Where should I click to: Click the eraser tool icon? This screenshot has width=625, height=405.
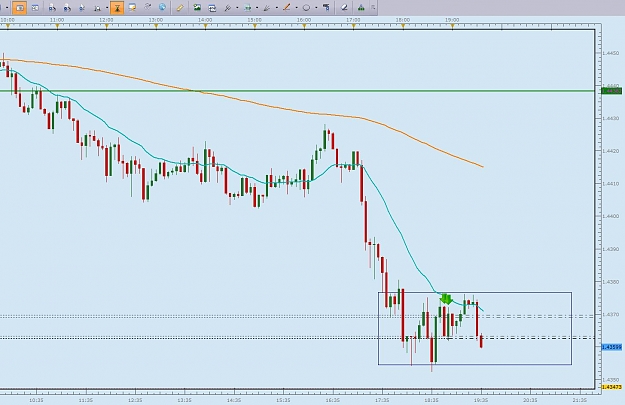(x=344, y=8)
